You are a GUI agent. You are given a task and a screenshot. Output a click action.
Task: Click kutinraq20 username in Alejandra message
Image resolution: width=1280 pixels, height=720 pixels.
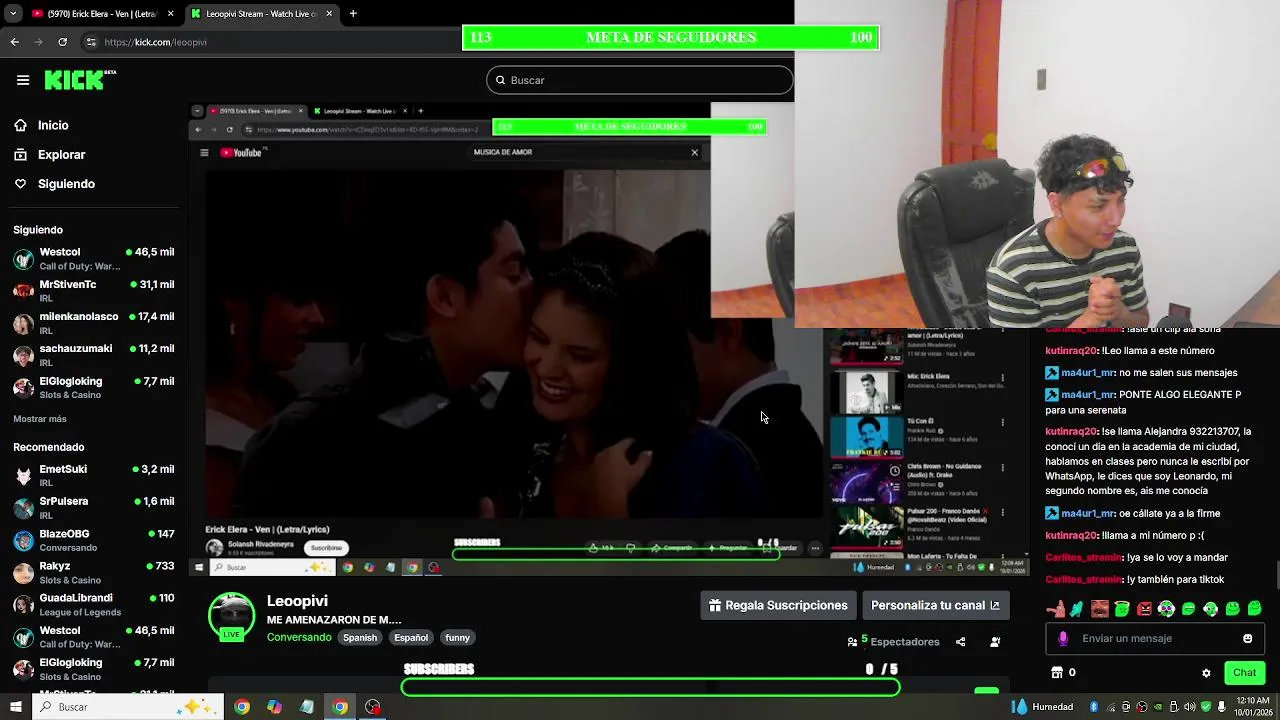coord(1071,432)
